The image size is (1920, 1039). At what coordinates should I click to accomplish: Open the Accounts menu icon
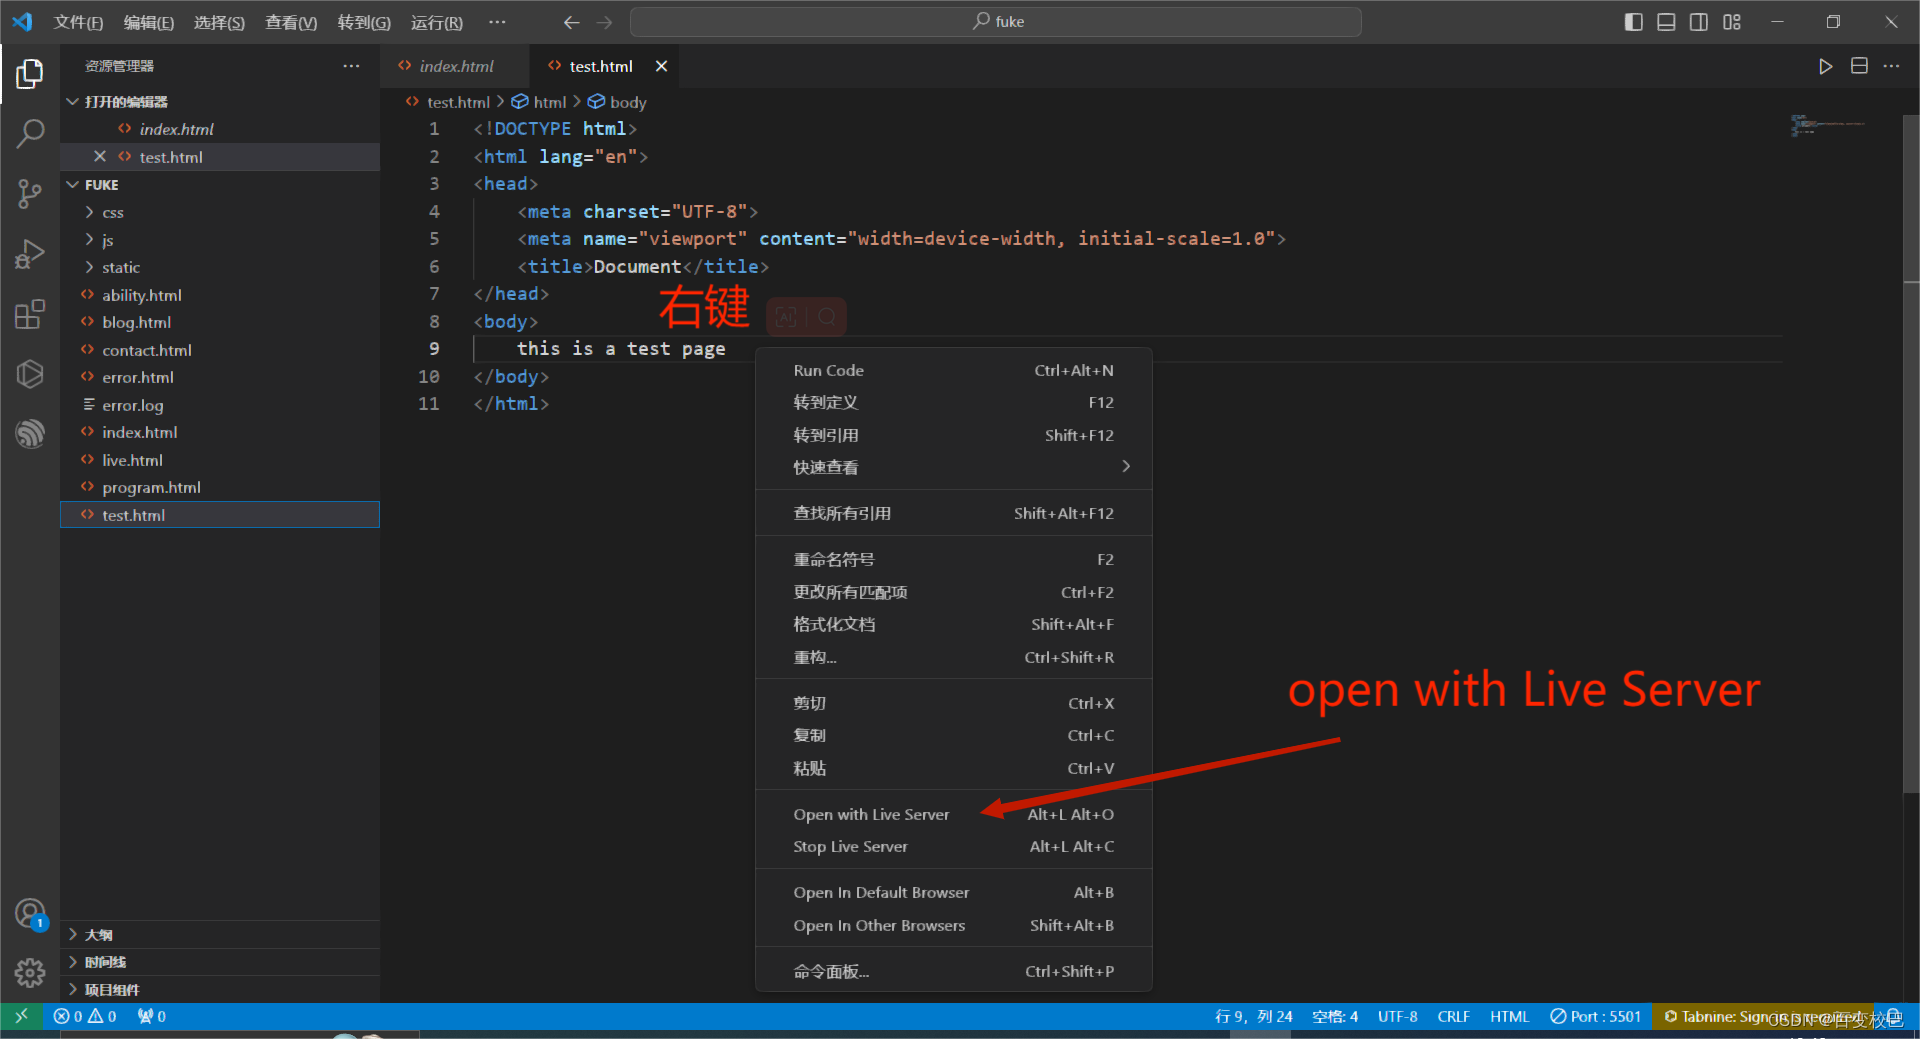30,914
